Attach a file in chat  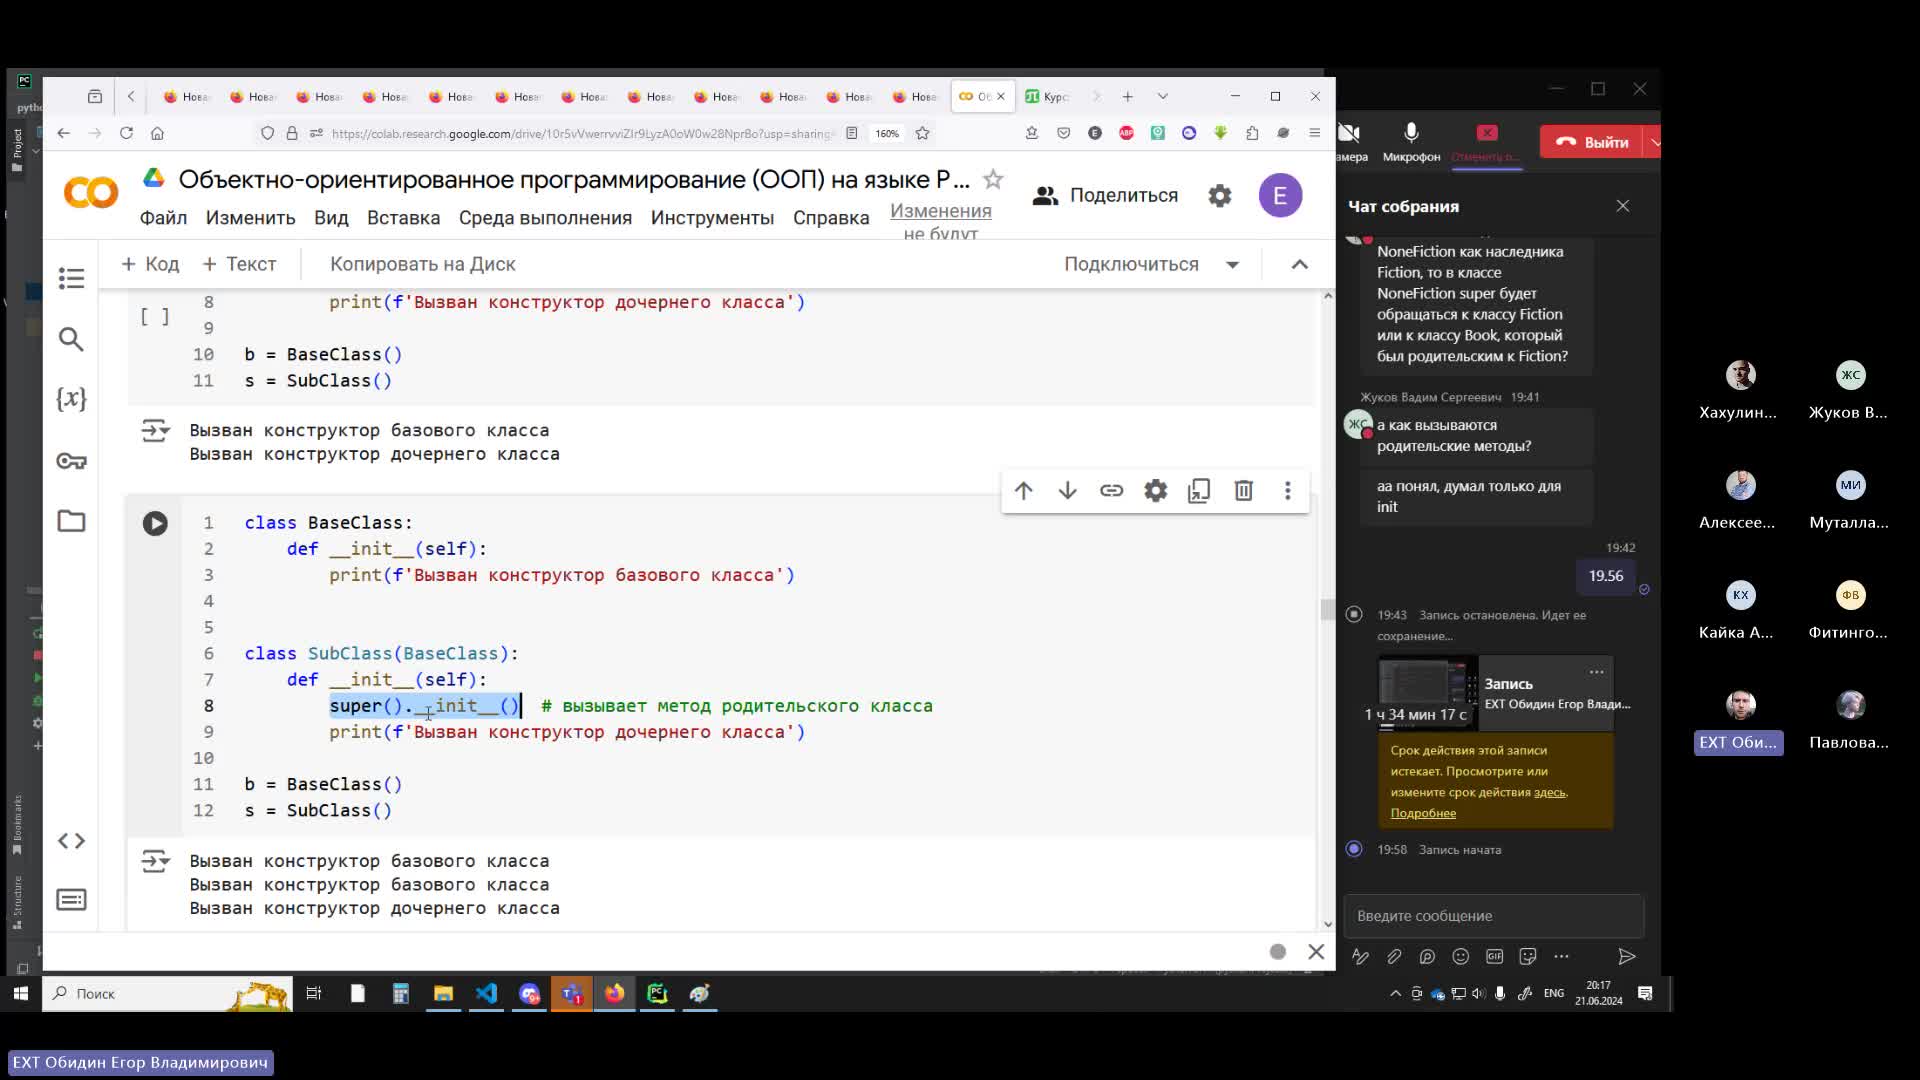click(1394, 957)
